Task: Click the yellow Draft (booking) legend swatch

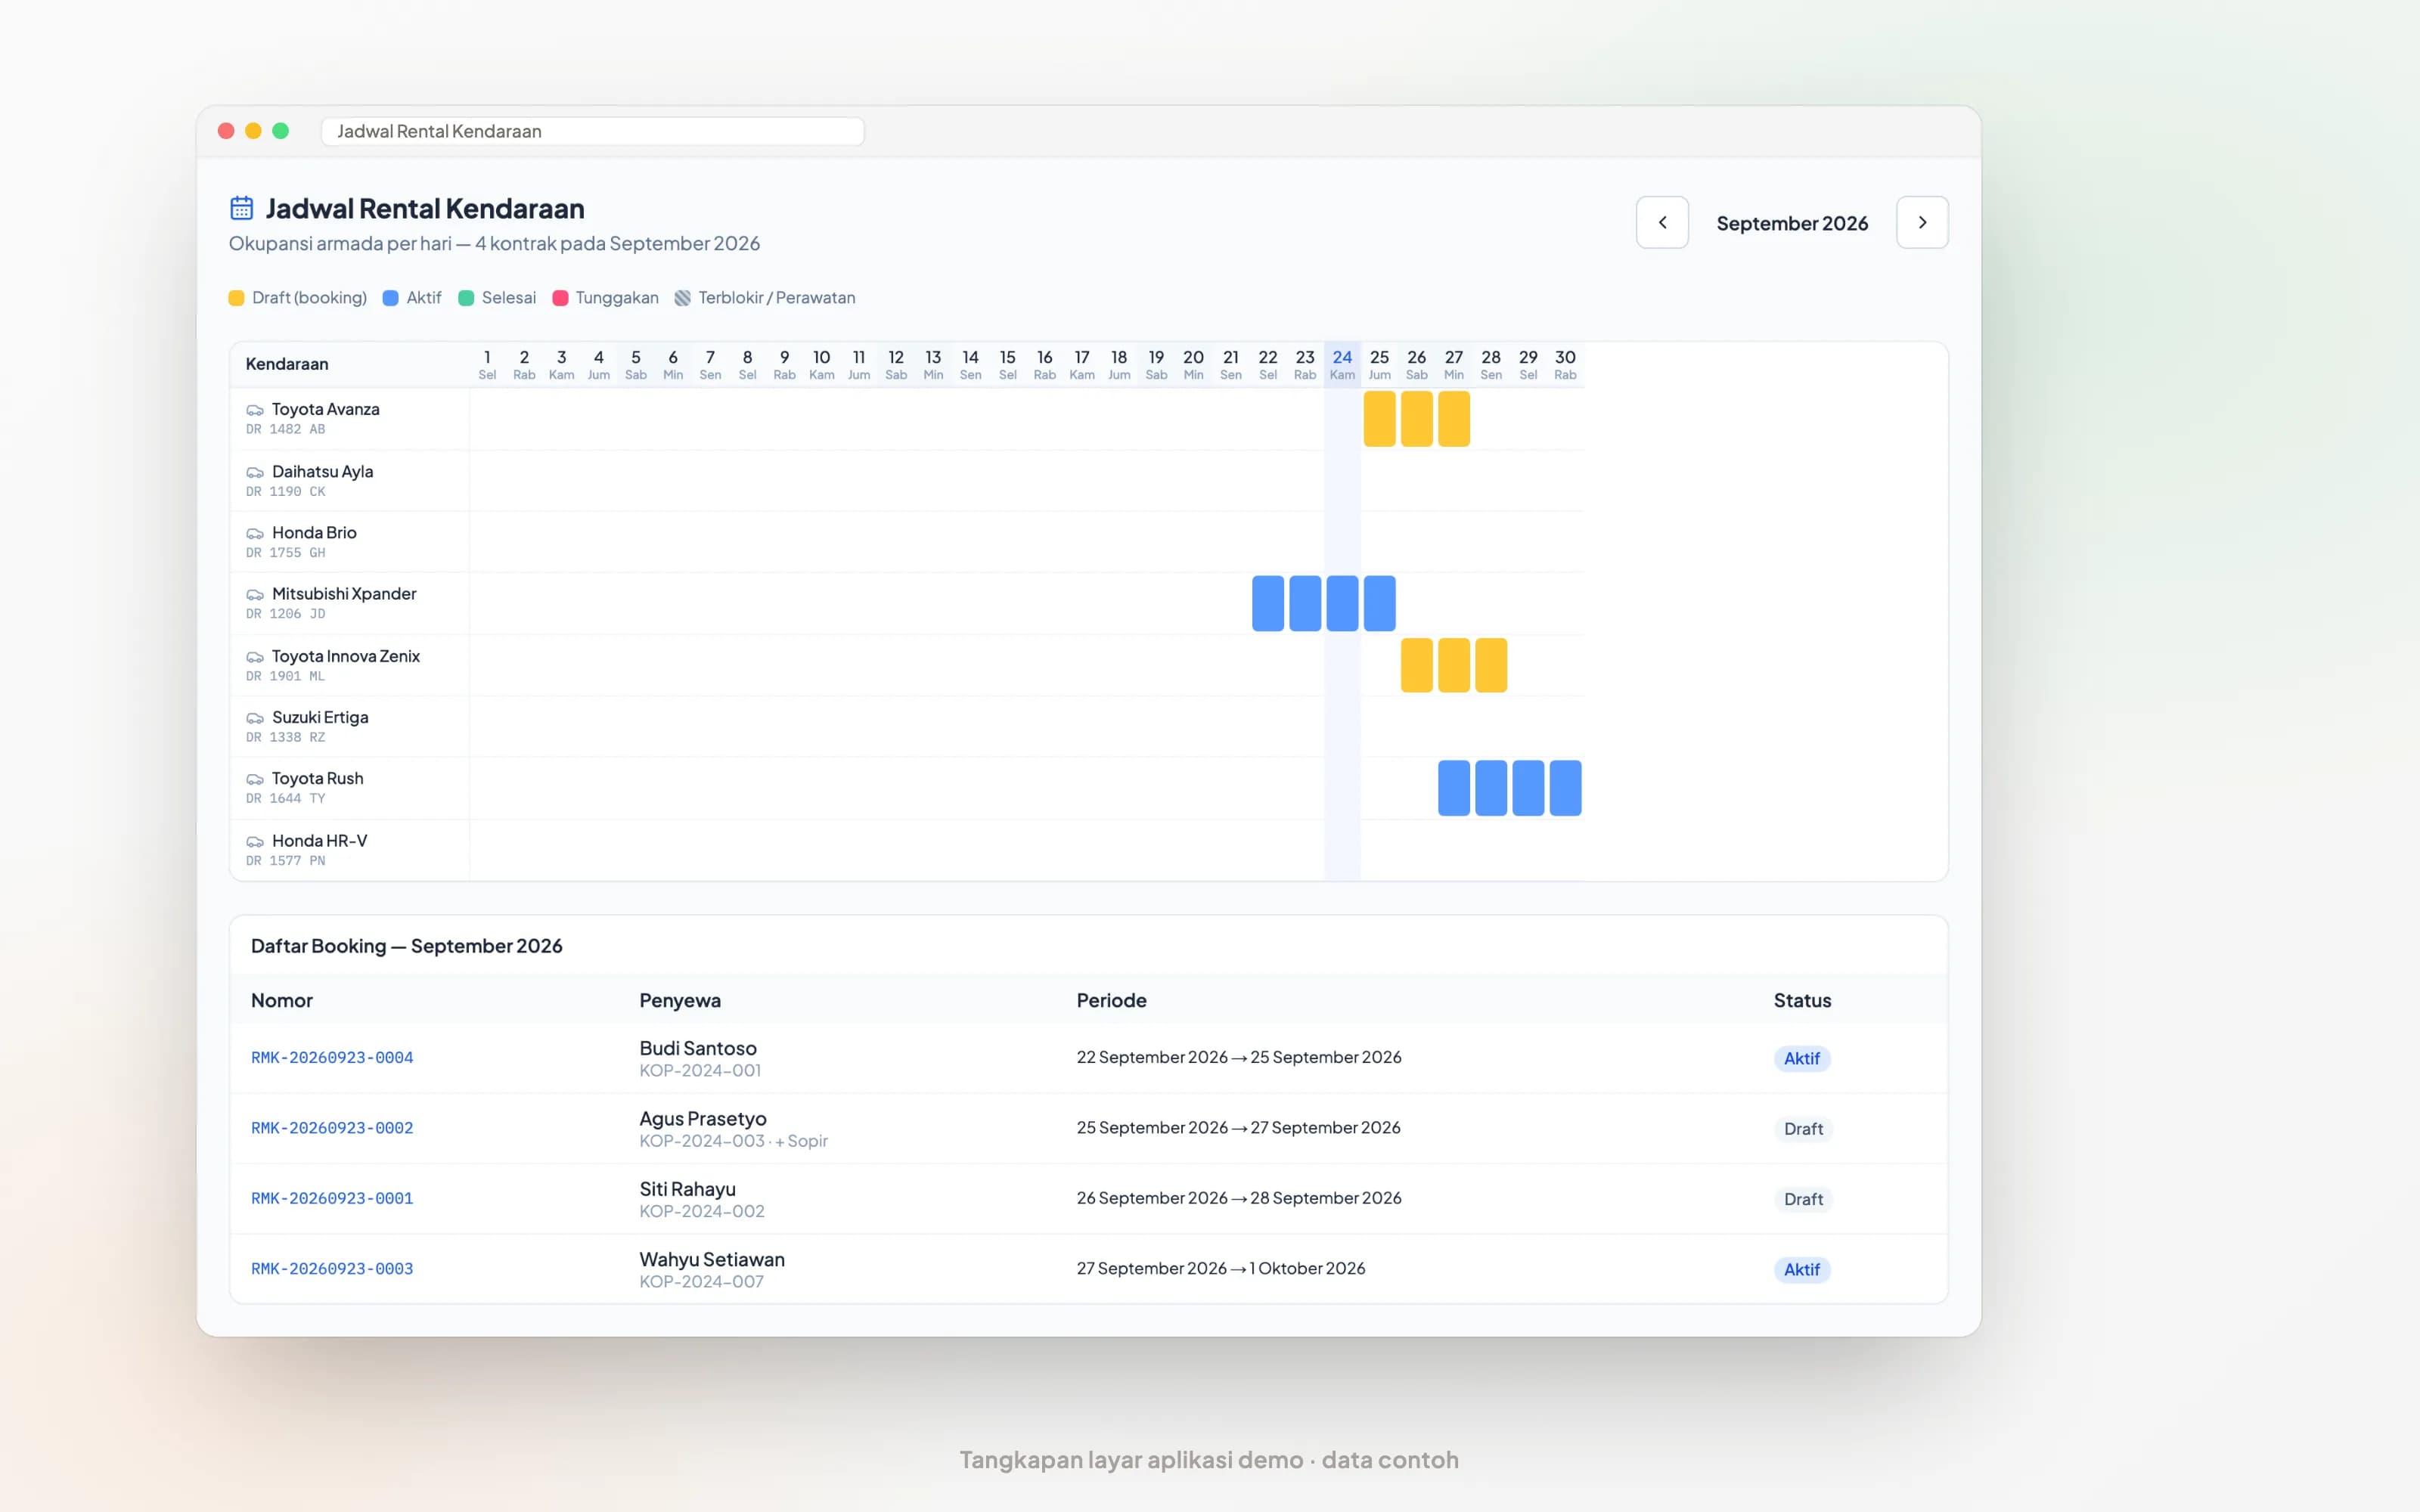Action: pyautogui.click(x=236, y=298)
